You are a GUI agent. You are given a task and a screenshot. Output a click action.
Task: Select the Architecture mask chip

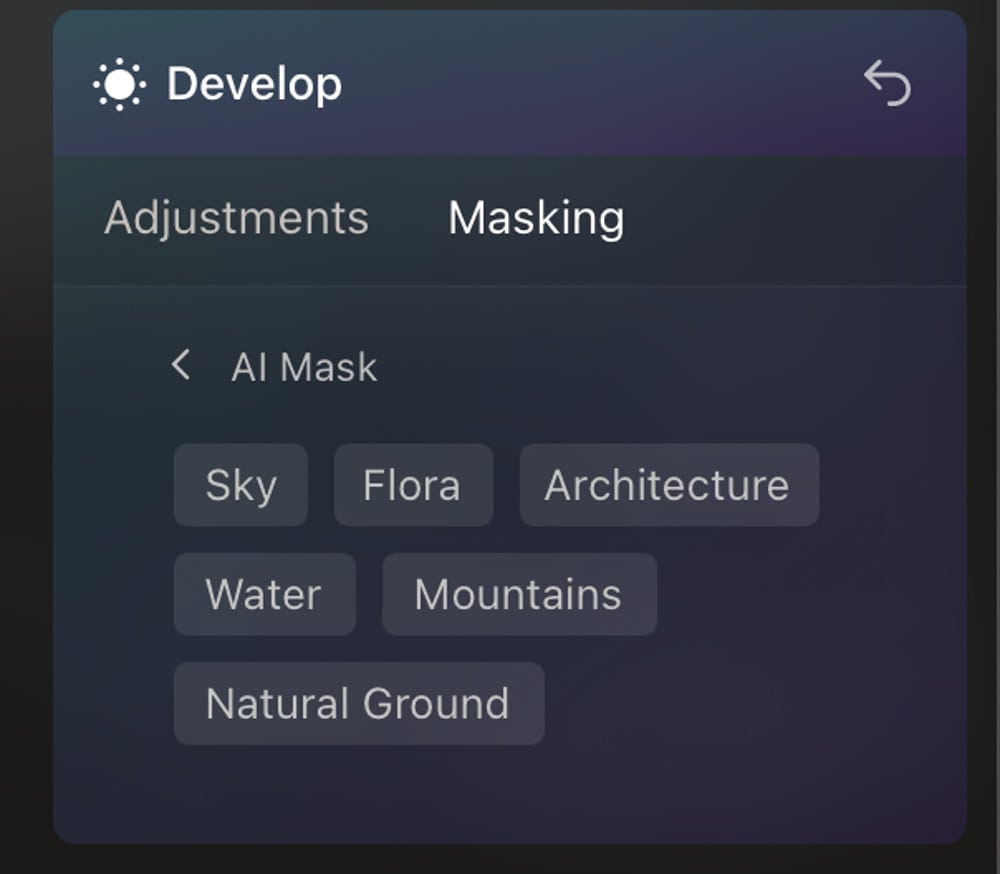(669, 485)
